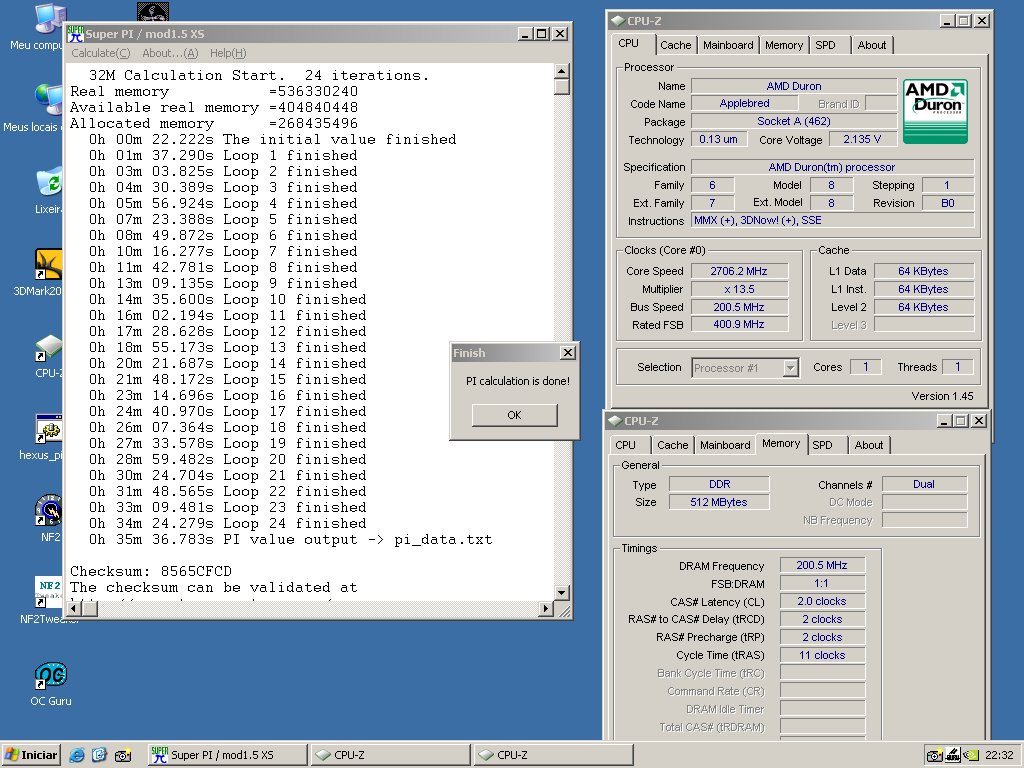Click Super PI vertical scrollbar down arrow

click(562, 593)
